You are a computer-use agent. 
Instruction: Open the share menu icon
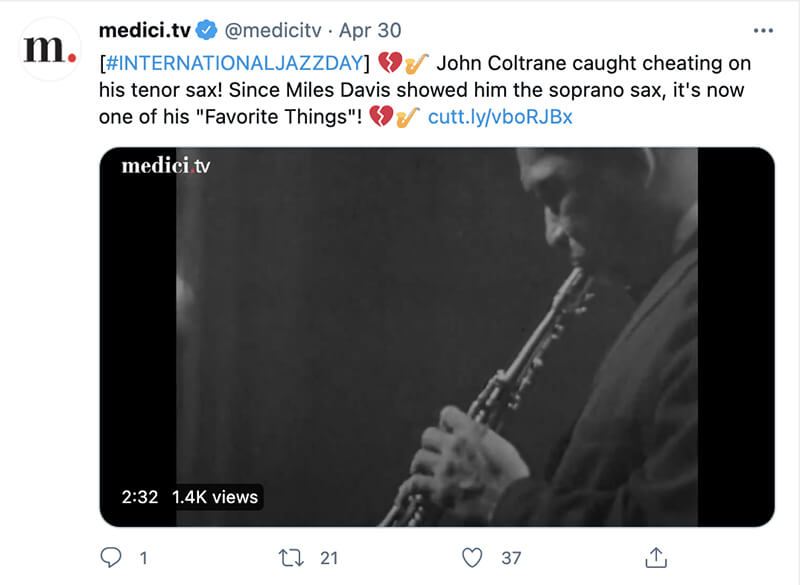(x=655, y=556)
